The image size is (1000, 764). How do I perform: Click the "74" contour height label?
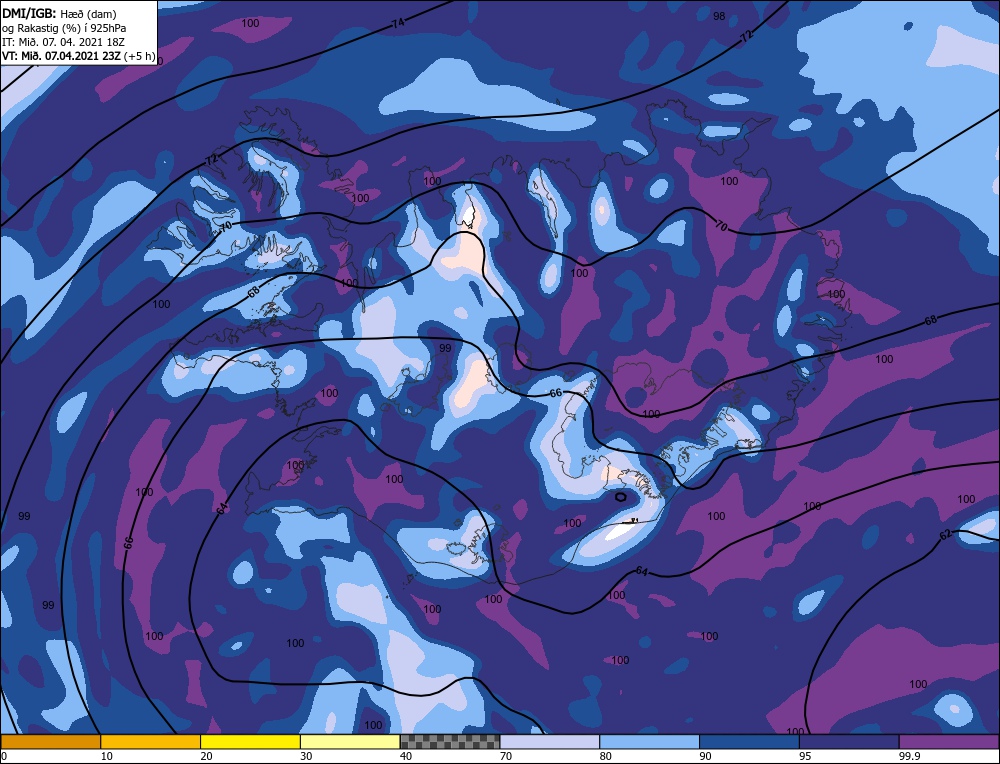398,23
